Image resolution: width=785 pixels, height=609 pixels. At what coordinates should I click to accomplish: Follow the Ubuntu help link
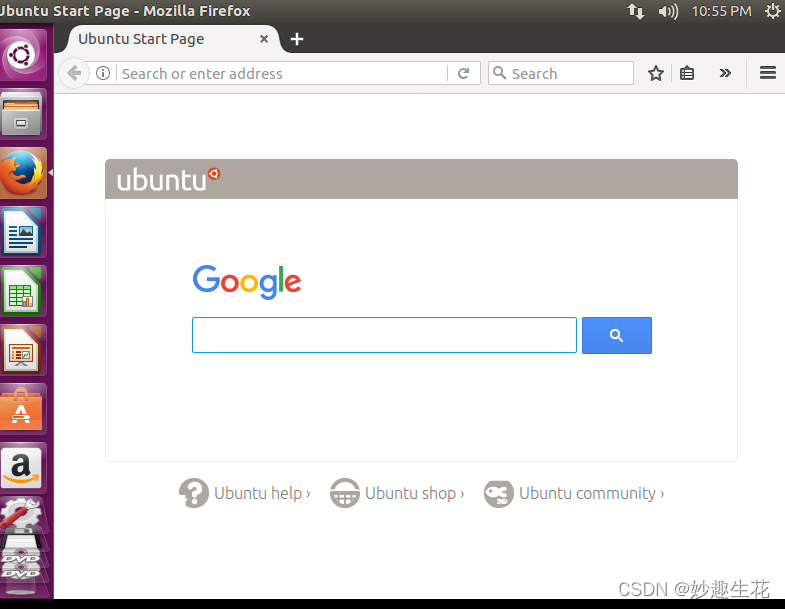point(245,493)
